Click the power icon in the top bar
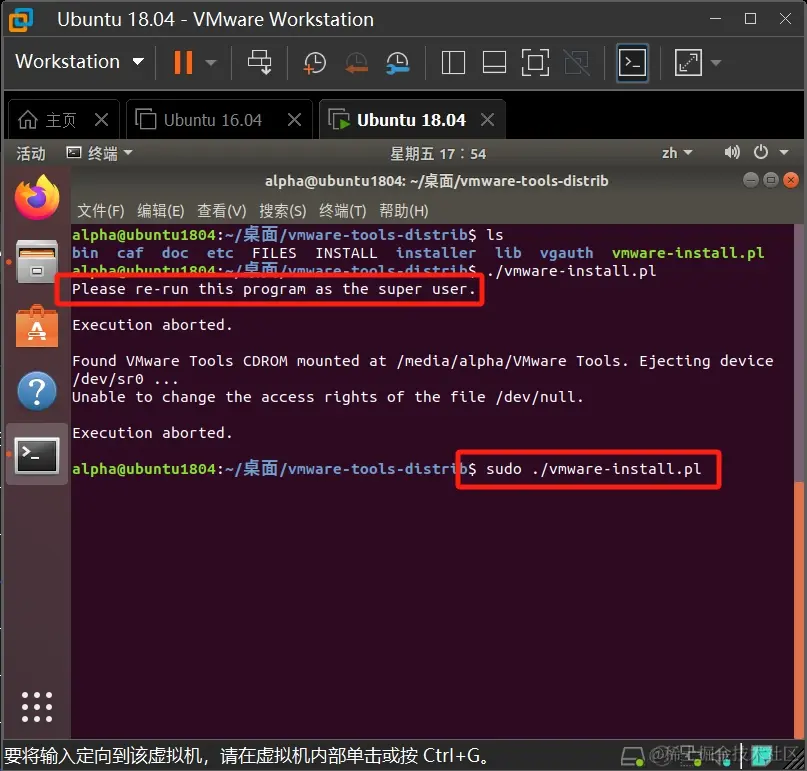 point(761,152)
